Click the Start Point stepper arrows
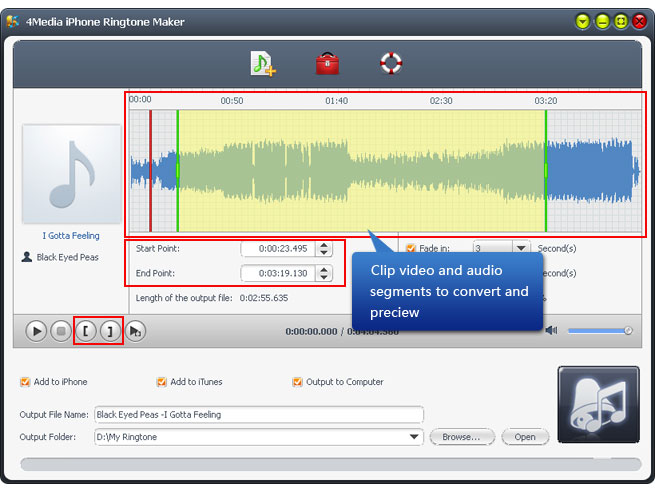The height and width of the screenshot is (492, 655). [323, 249]
